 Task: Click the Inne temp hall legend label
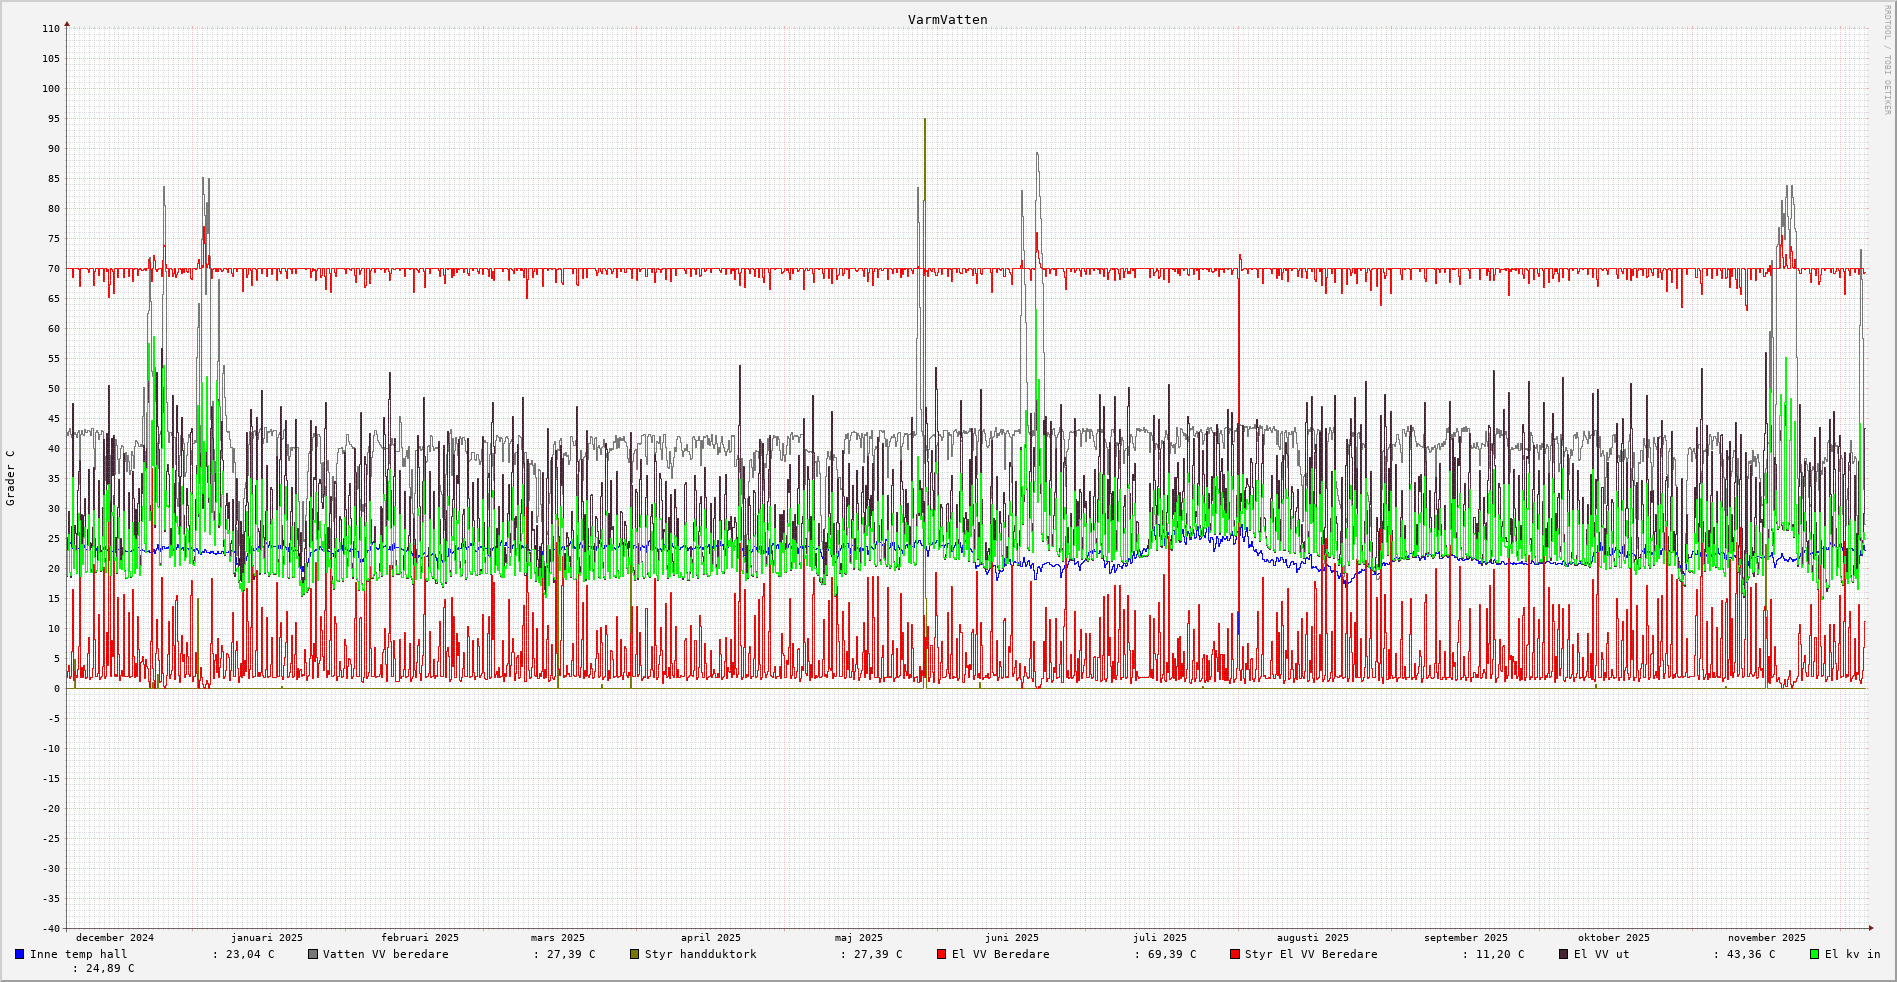(79, 954)
